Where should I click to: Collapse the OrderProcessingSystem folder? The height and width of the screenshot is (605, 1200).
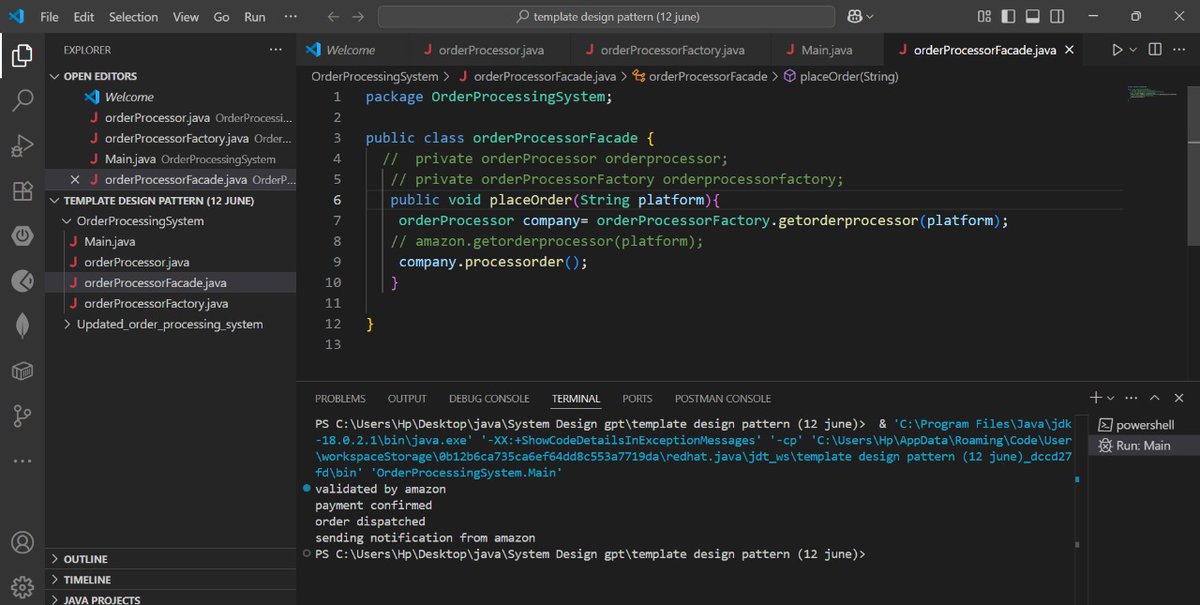[x=140, y=221]
